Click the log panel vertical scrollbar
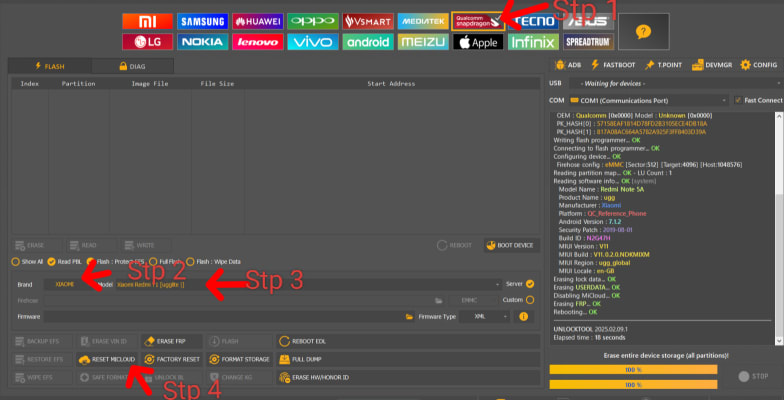This screenshot has height=400, width=784. [x=779, y=228]
